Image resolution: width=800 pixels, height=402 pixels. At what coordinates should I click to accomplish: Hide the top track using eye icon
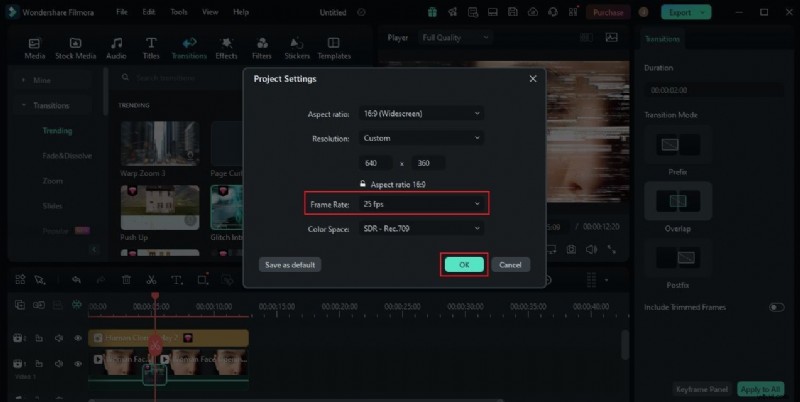78,338
